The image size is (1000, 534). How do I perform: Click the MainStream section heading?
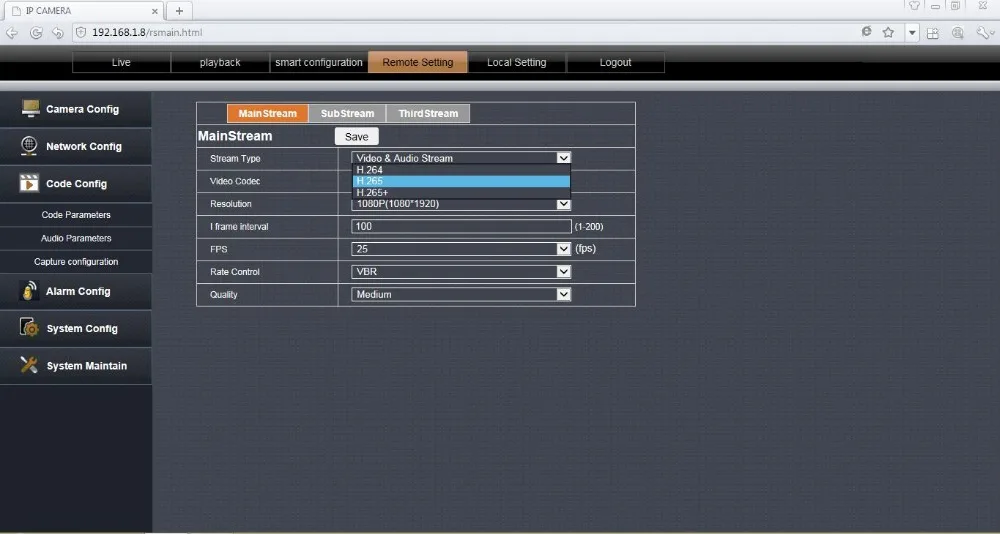[x=235, y=136]
